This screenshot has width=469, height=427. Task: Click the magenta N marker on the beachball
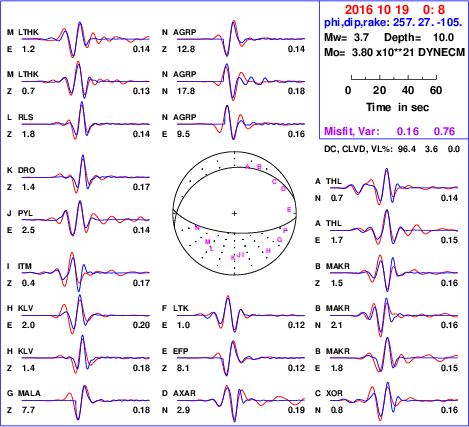click(x=197, y=228)
